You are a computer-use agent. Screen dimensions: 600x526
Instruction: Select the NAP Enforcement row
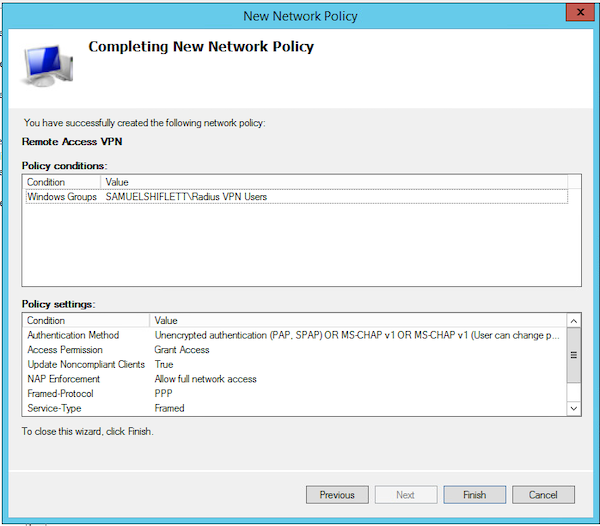pyautogui.click(x=295, y=379)
